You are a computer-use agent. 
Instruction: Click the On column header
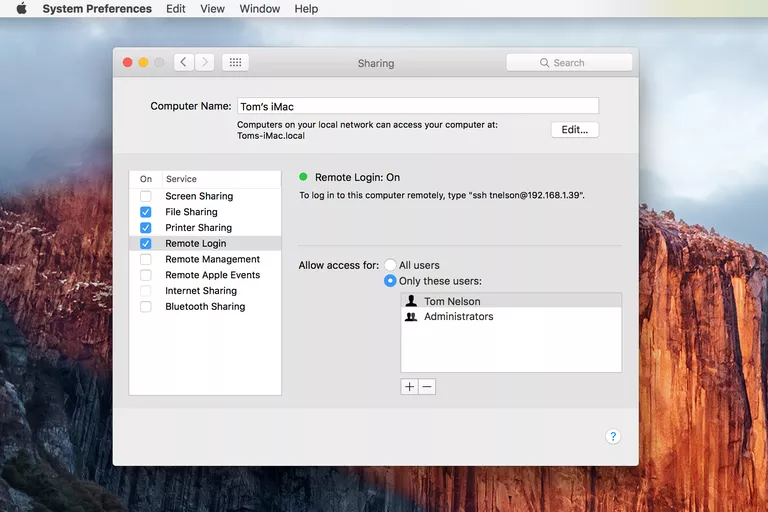(146, 179)
